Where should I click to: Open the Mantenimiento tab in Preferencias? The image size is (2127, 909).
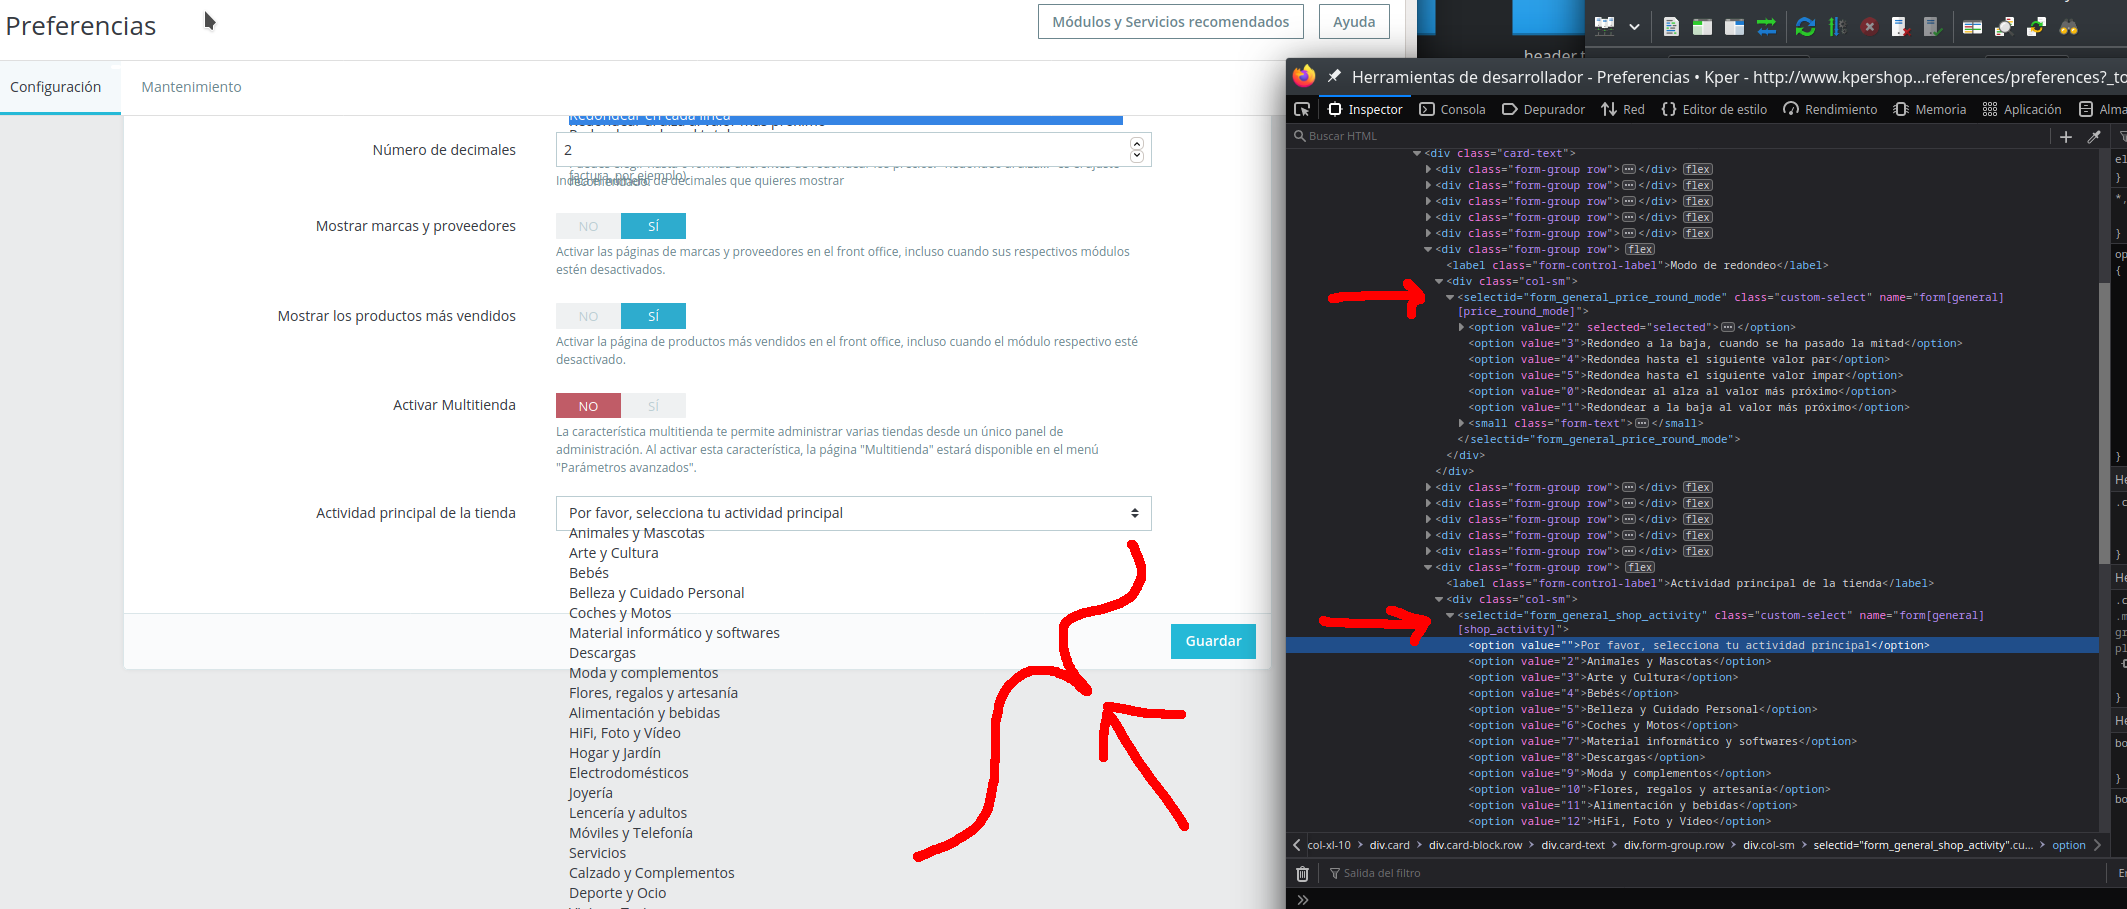191,87
